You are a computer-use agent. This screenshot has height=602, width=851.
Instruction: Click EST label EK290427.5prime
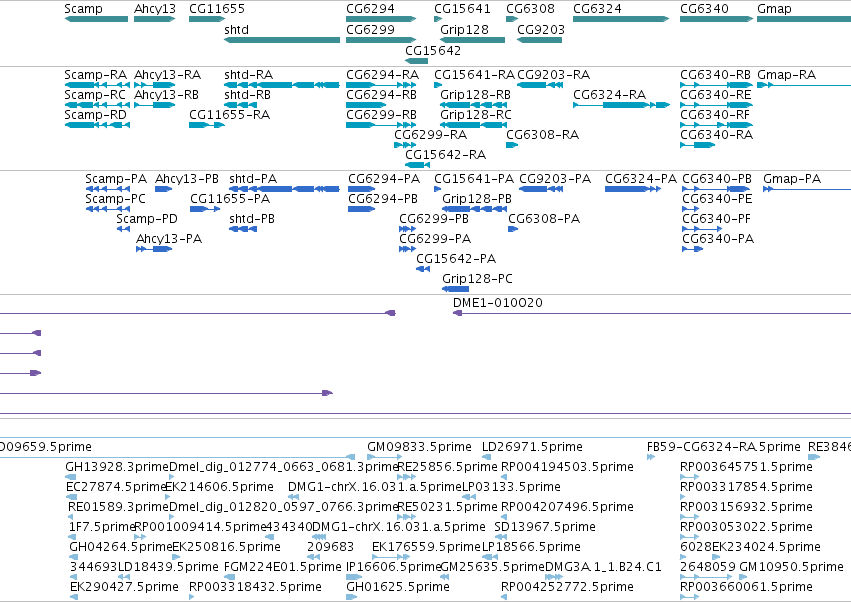tap(124, 587)
